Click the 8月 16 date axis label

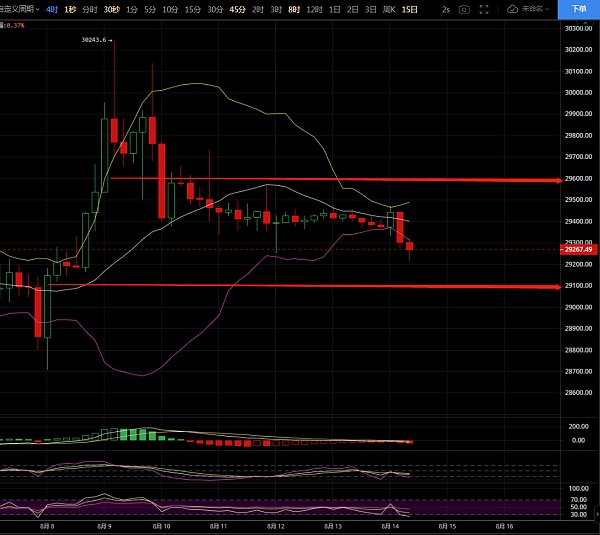(504, 526)
